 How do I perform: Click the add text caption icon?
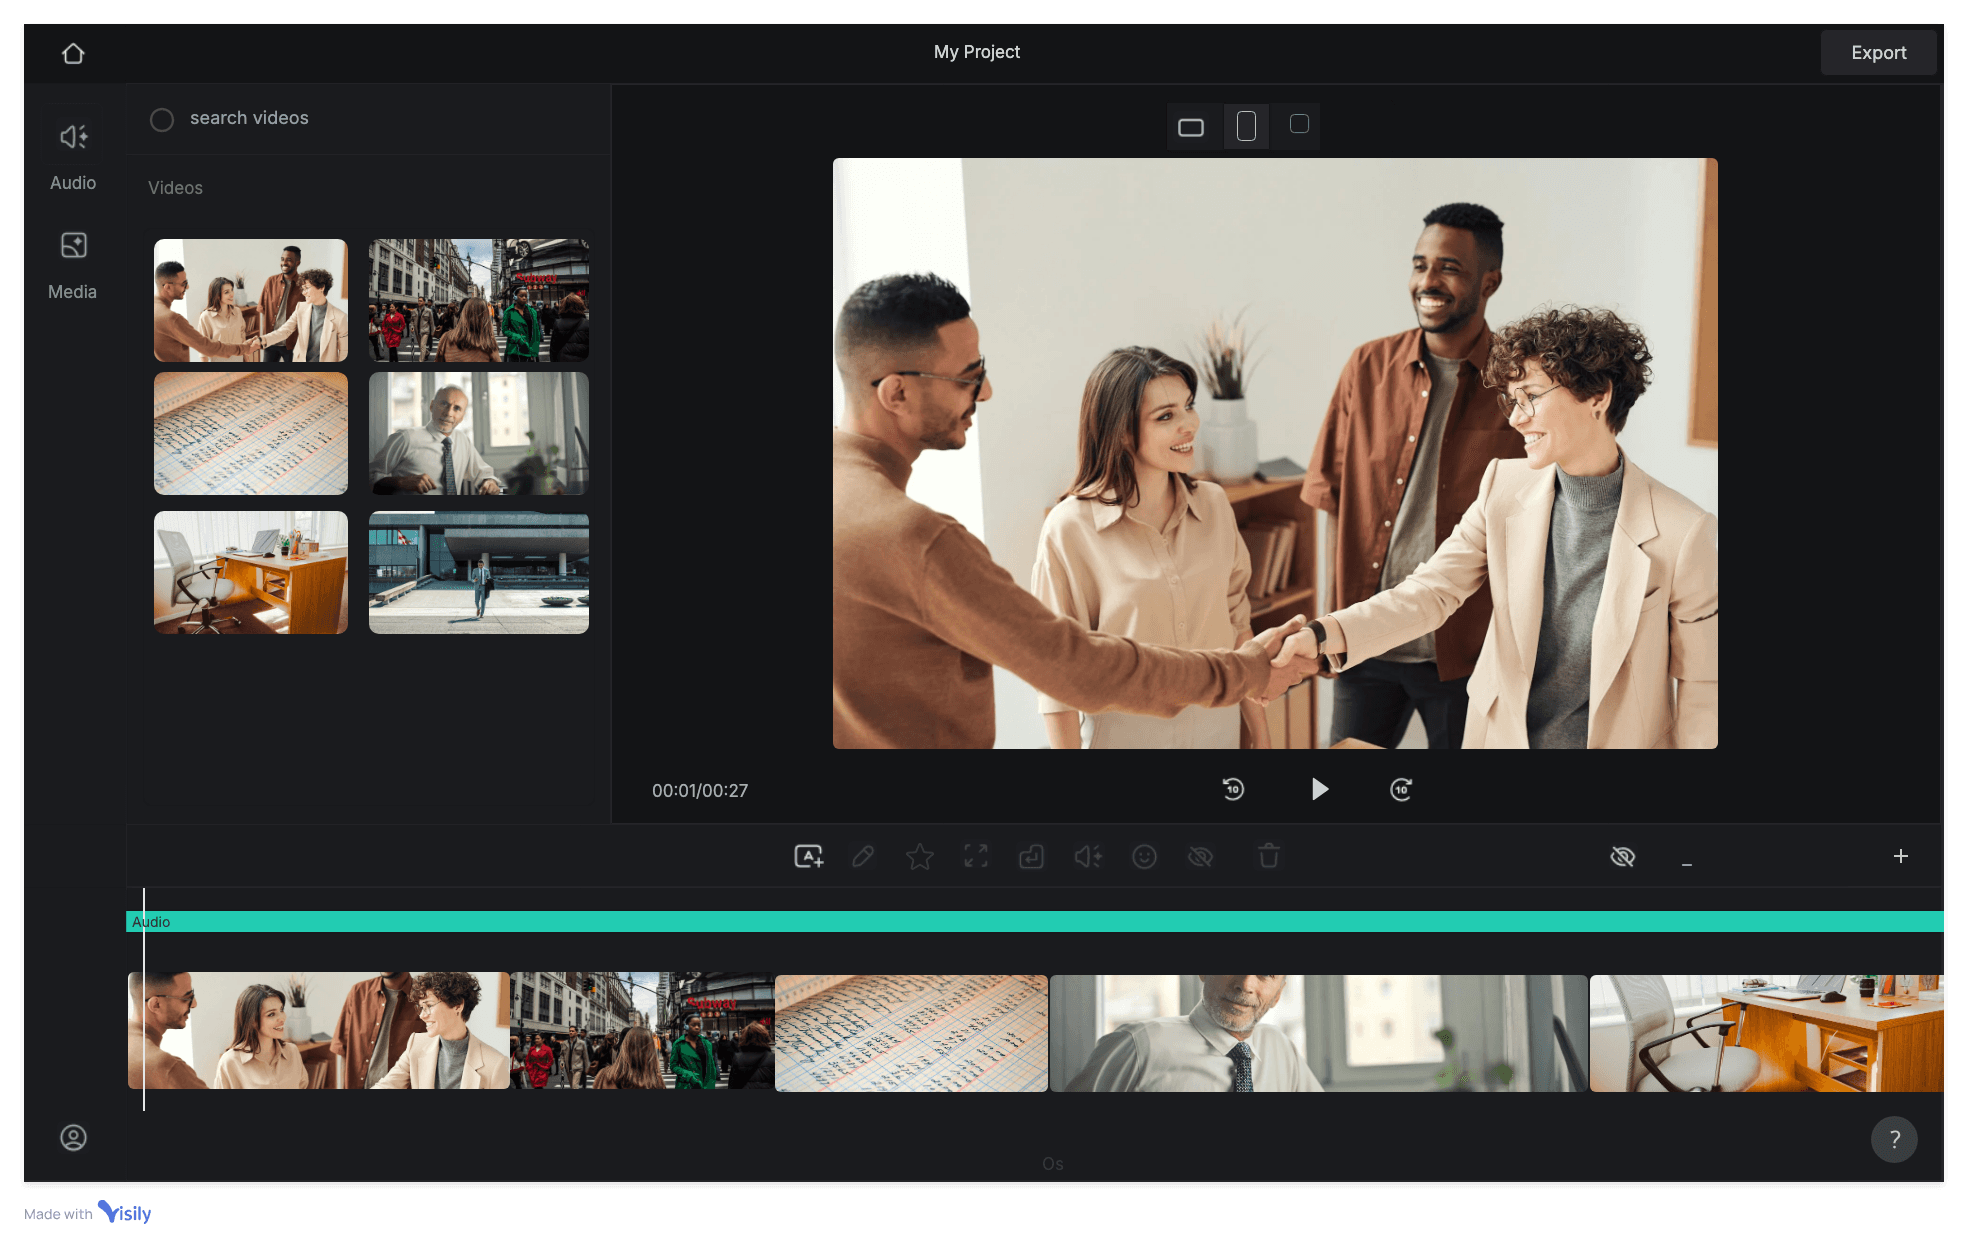pos(808,856)
